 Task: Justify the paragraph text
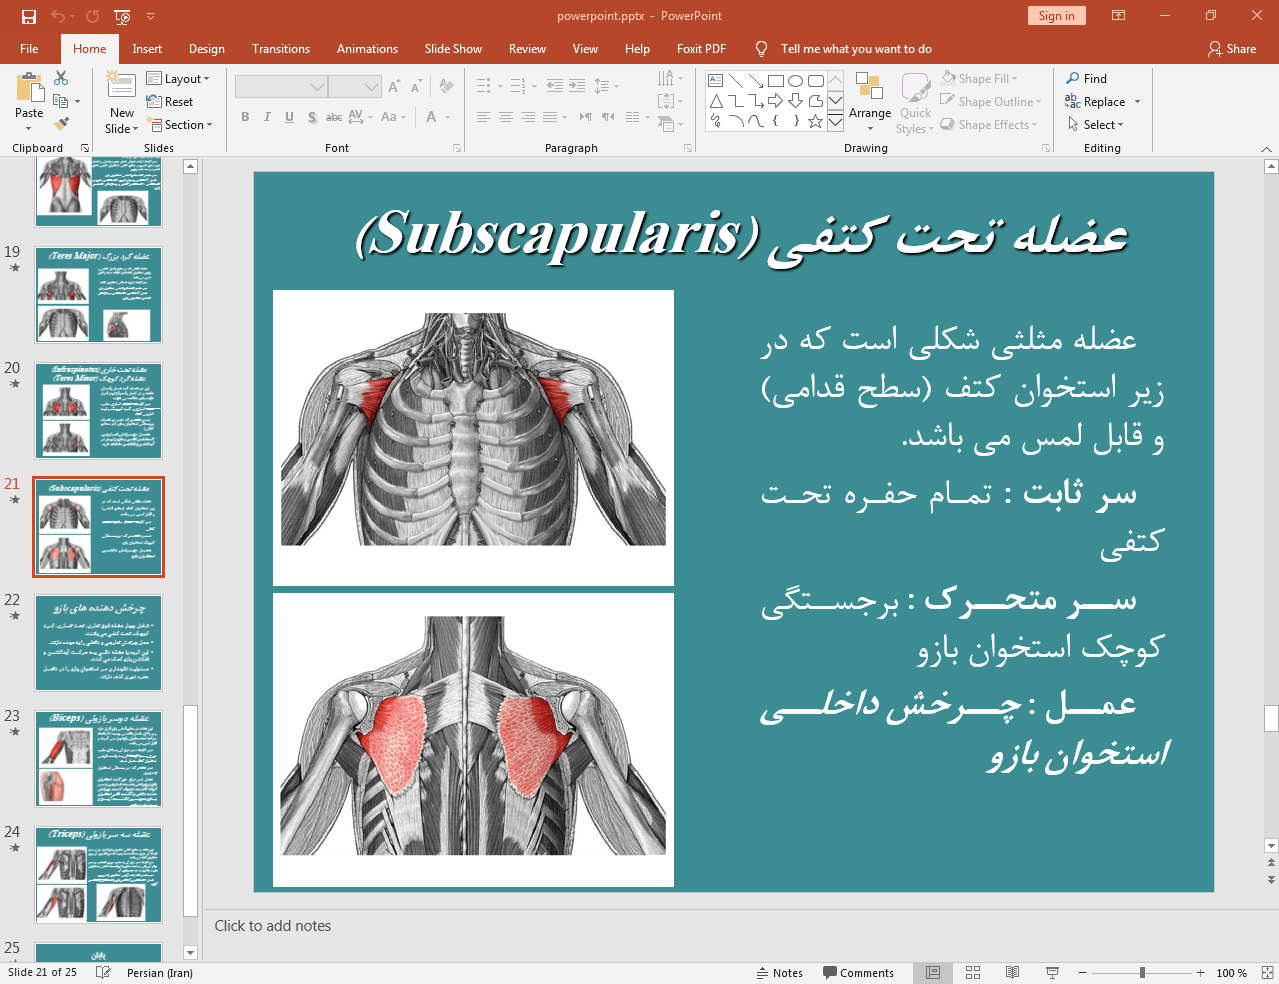550,117
